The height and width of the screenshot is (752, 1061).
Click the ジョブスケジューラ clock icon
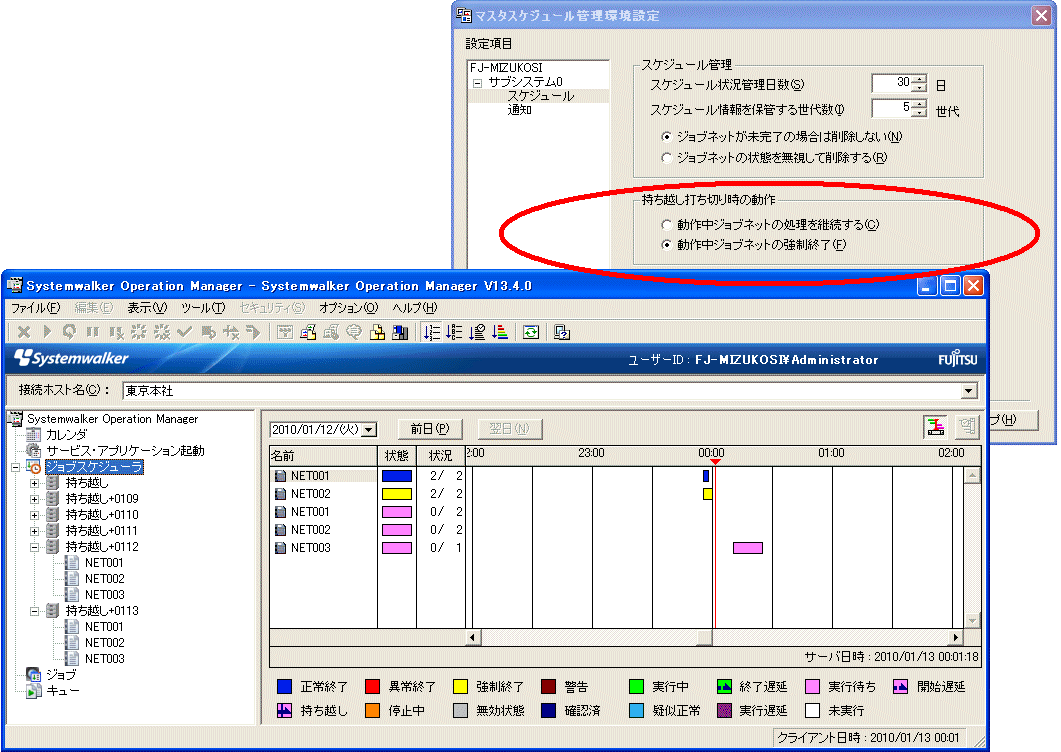pos(33,467)
